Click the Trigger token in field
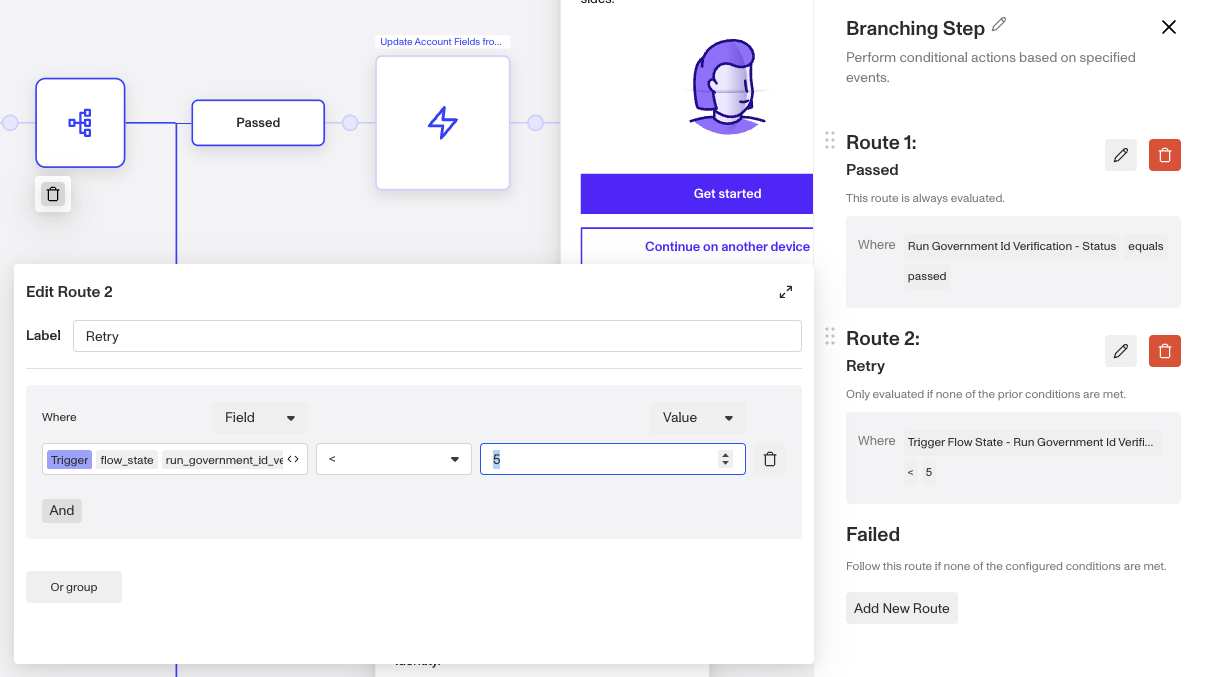The width and height of the screenshot is (1207, 677). pos(69,460)
